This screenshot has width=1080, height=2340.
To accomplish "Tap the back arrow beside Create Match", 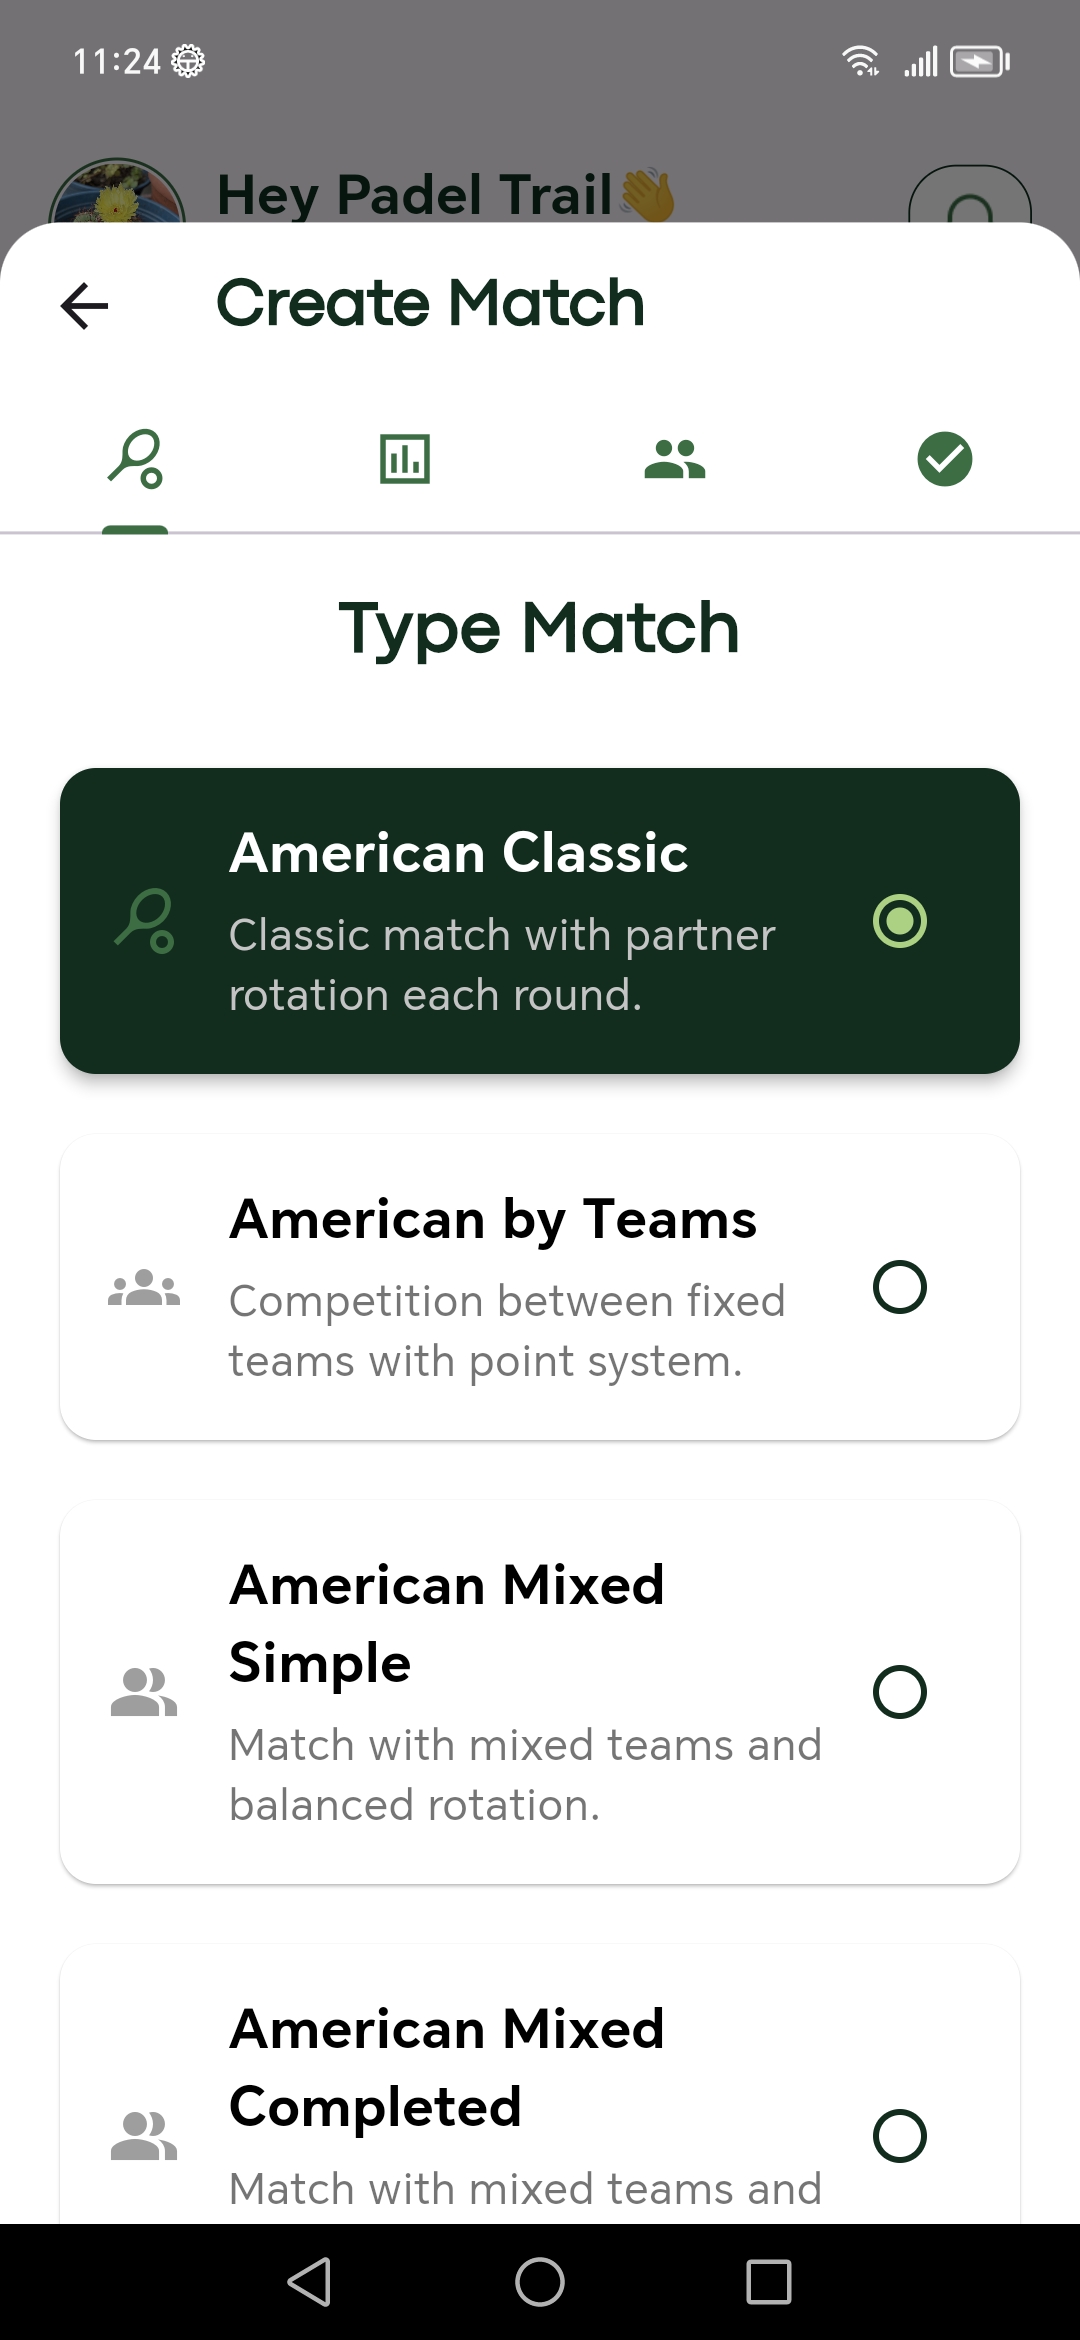I will tap(85, 305).
